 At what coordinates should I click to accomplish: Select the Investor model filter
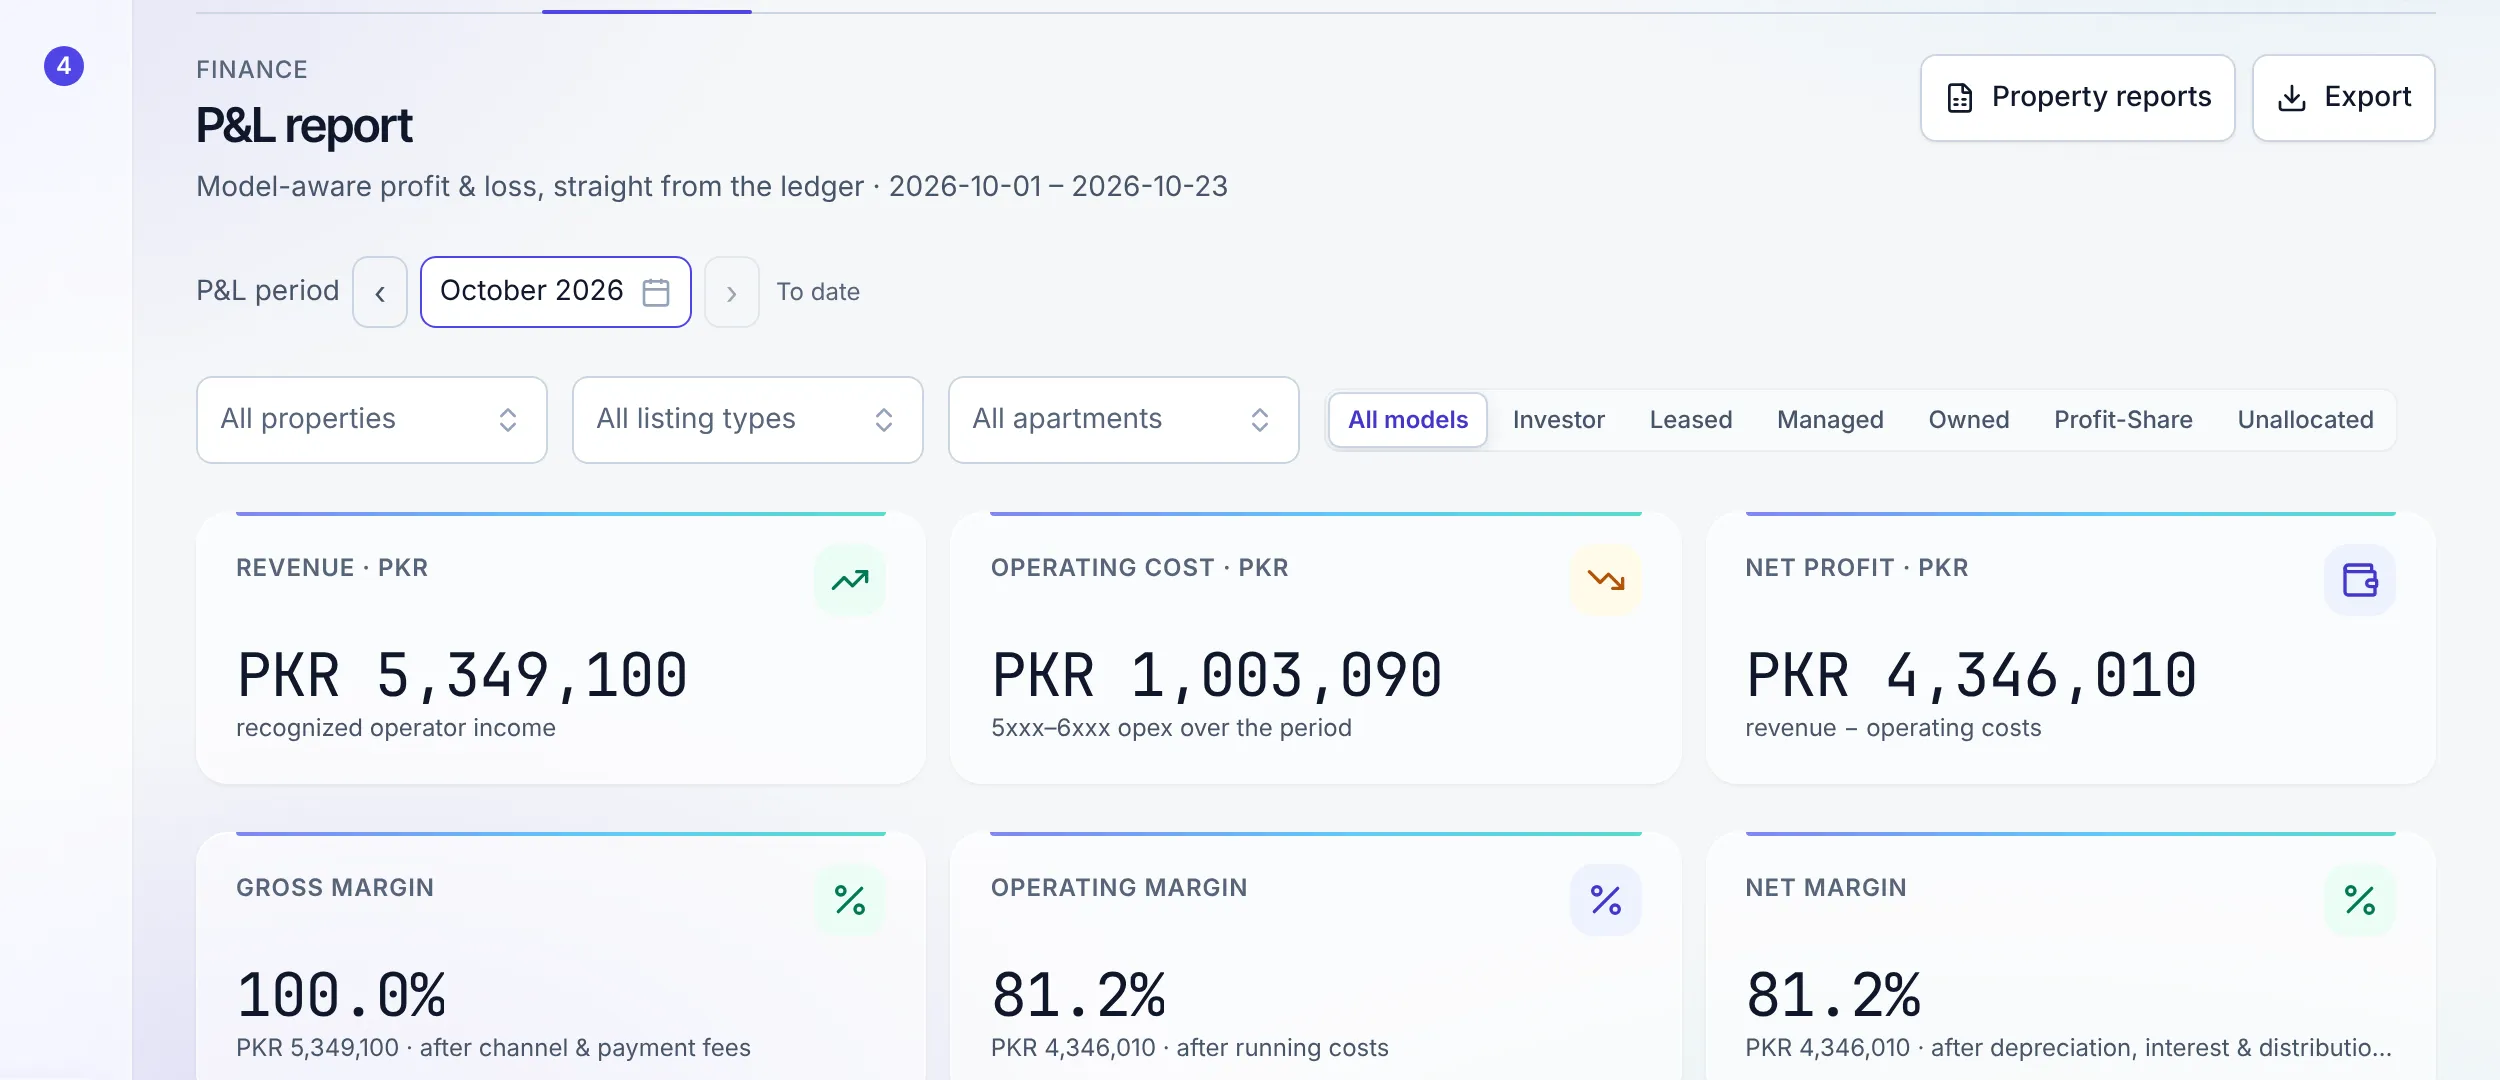pyautogui.click(x=1559, y=420)
